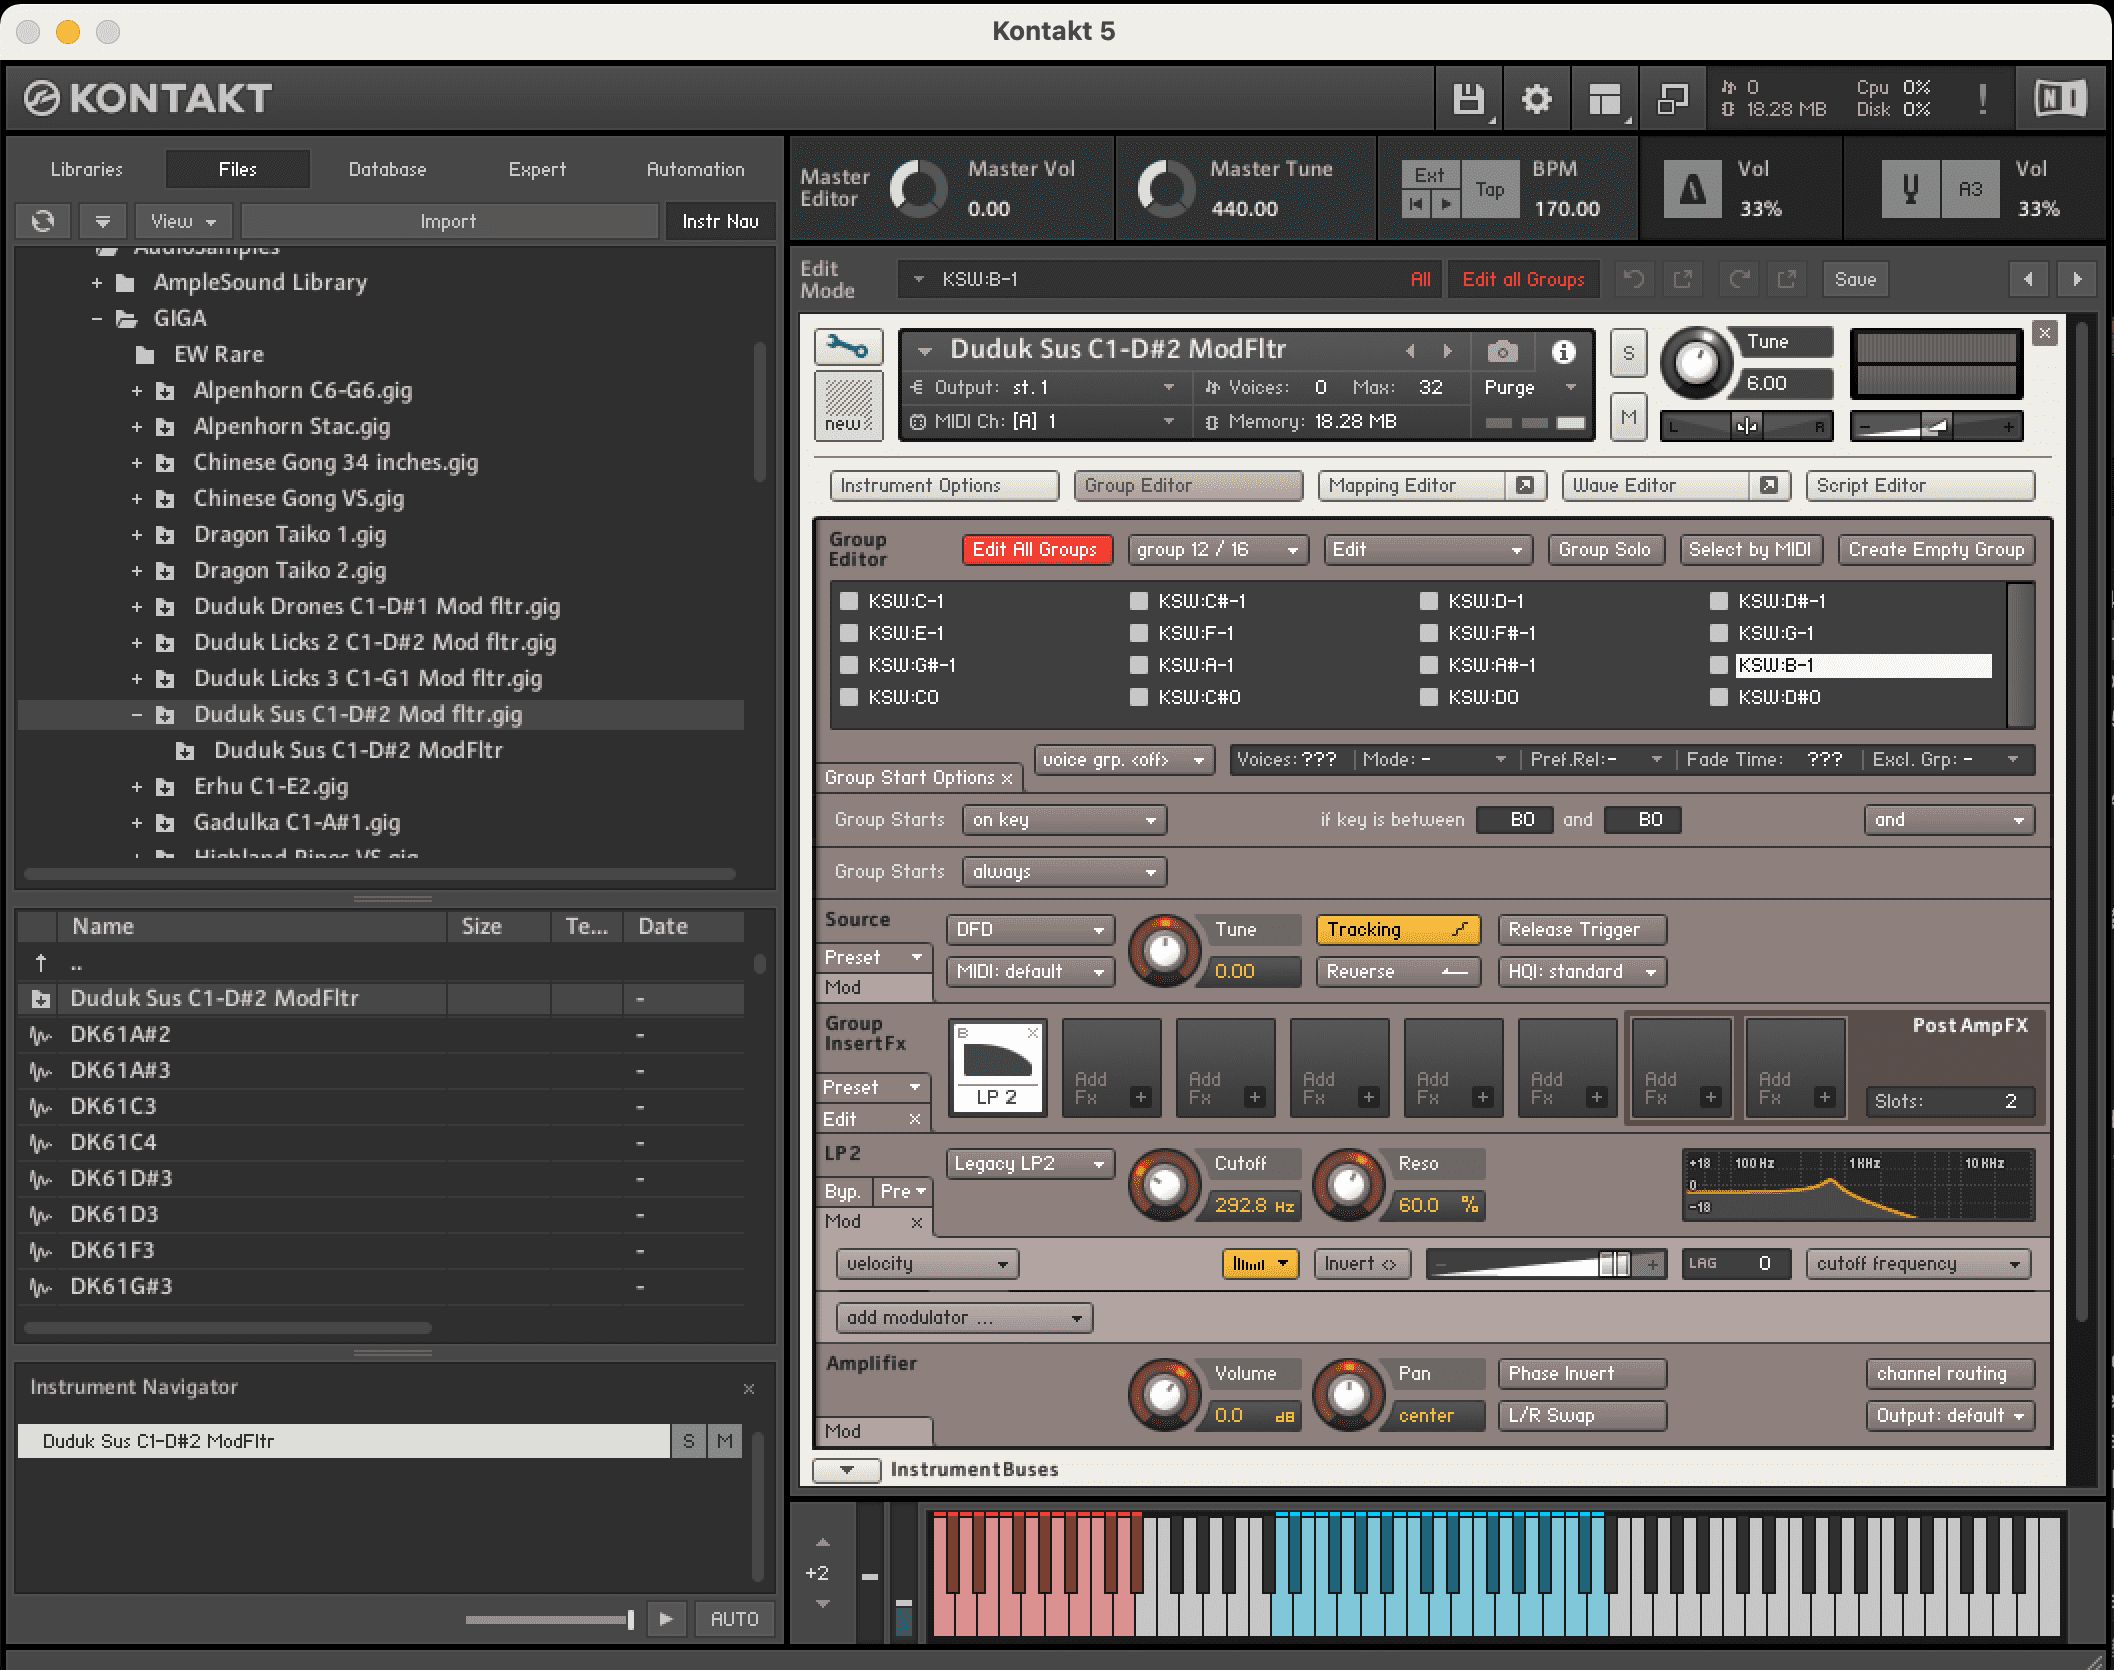This screenshot has width=2114, height=1670.
Task: Open workspace panel layout icon
Action: (1604, 99)
